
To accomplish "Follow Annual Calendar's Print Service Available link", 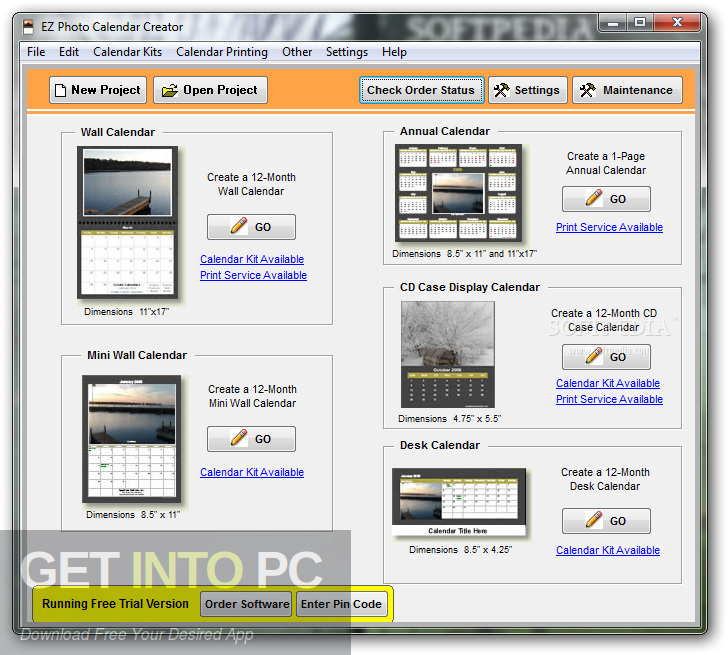I will [x=610, y=227].
